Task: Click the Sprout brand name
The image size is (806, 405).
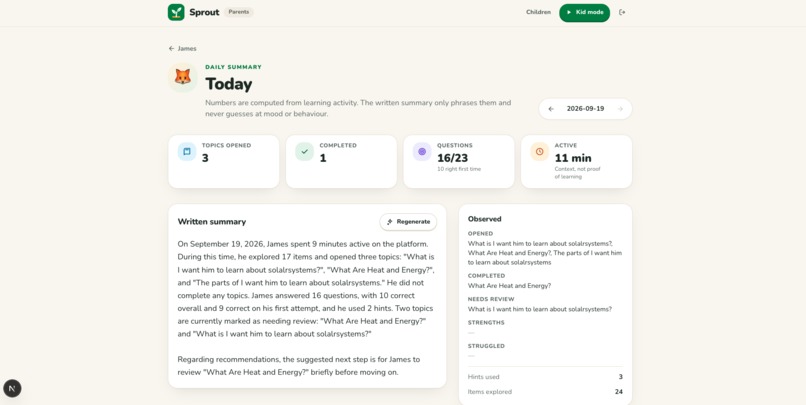Action: pos(204,12)
